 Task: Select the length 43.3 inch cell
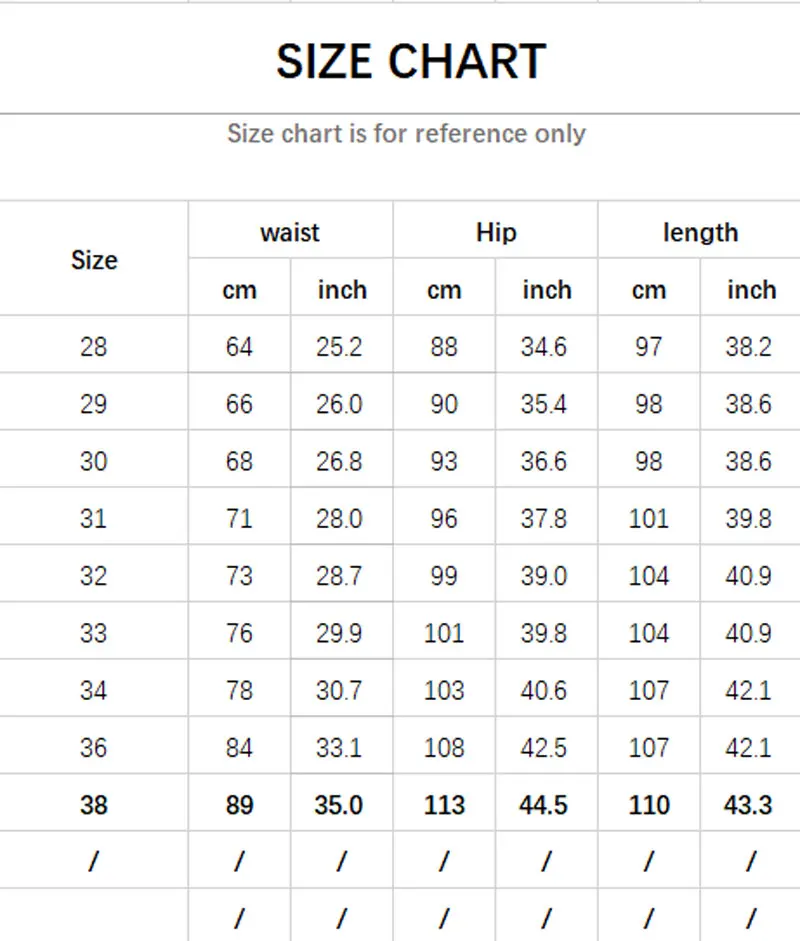748,805
